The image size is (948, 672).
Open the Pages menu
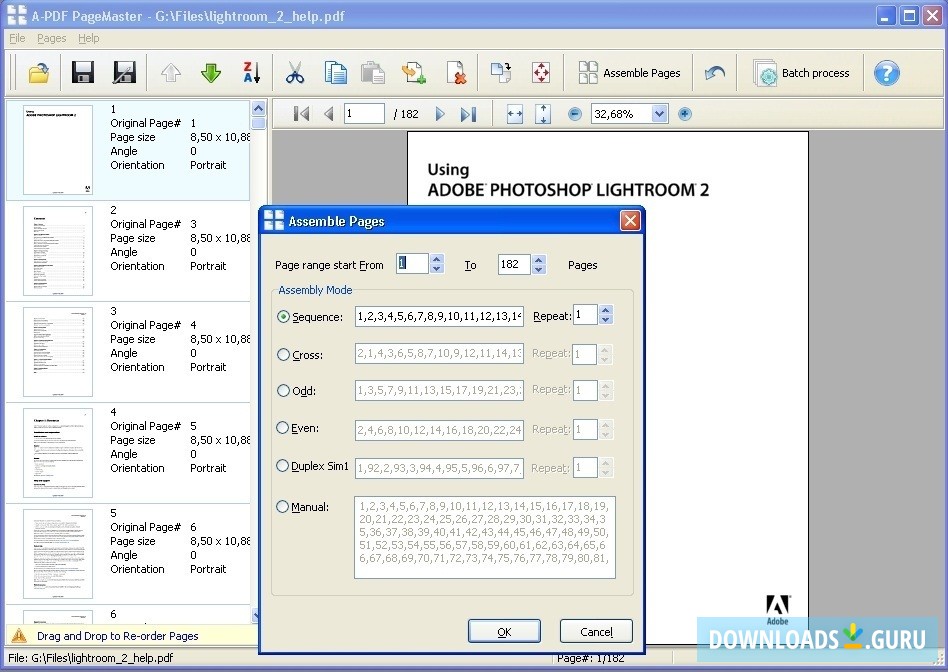point(51,38)
